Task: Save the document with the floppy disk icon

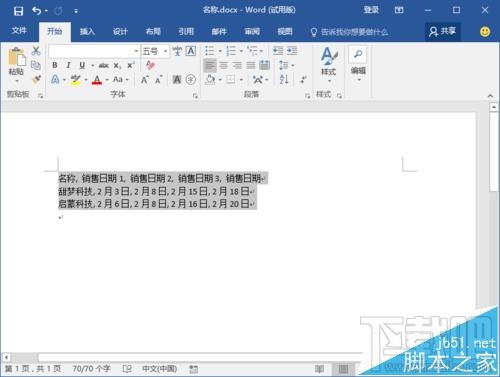Action: click(18, 11)
